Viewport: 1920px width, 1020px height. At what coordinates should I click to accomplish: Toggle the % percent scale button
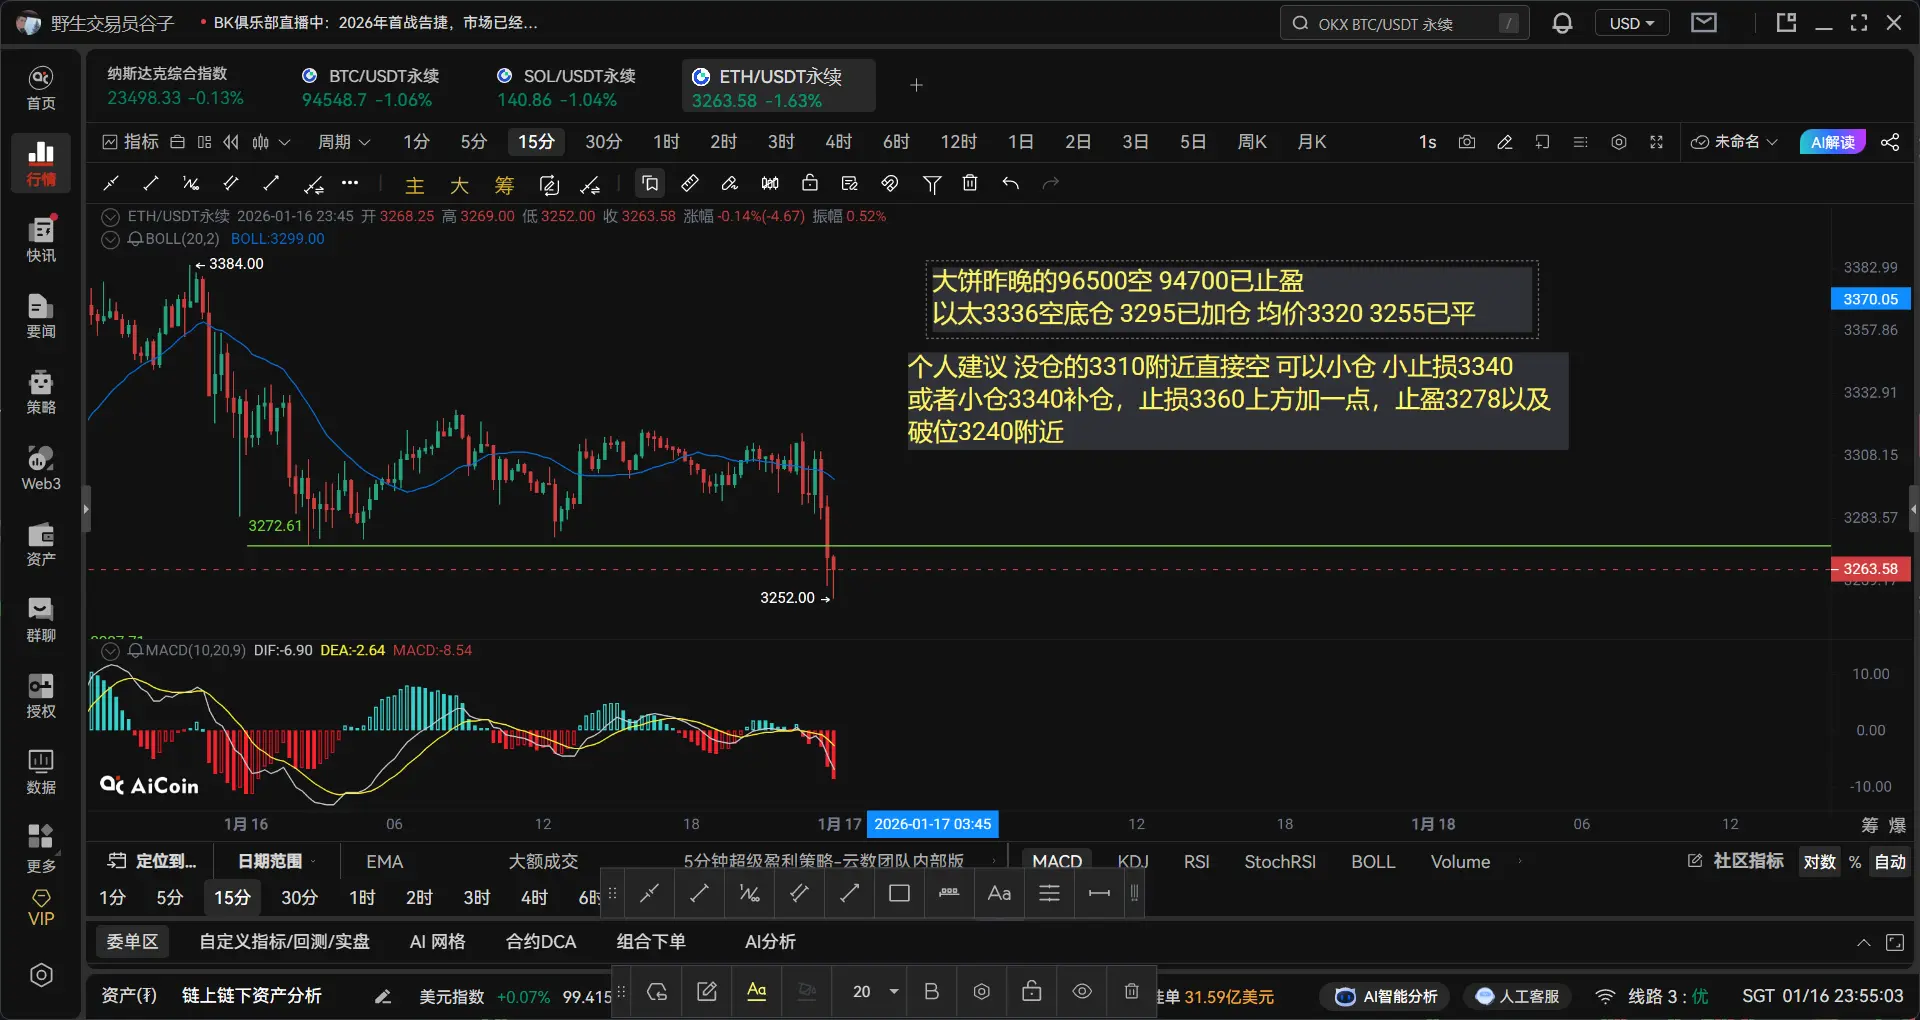point(1855,862)
